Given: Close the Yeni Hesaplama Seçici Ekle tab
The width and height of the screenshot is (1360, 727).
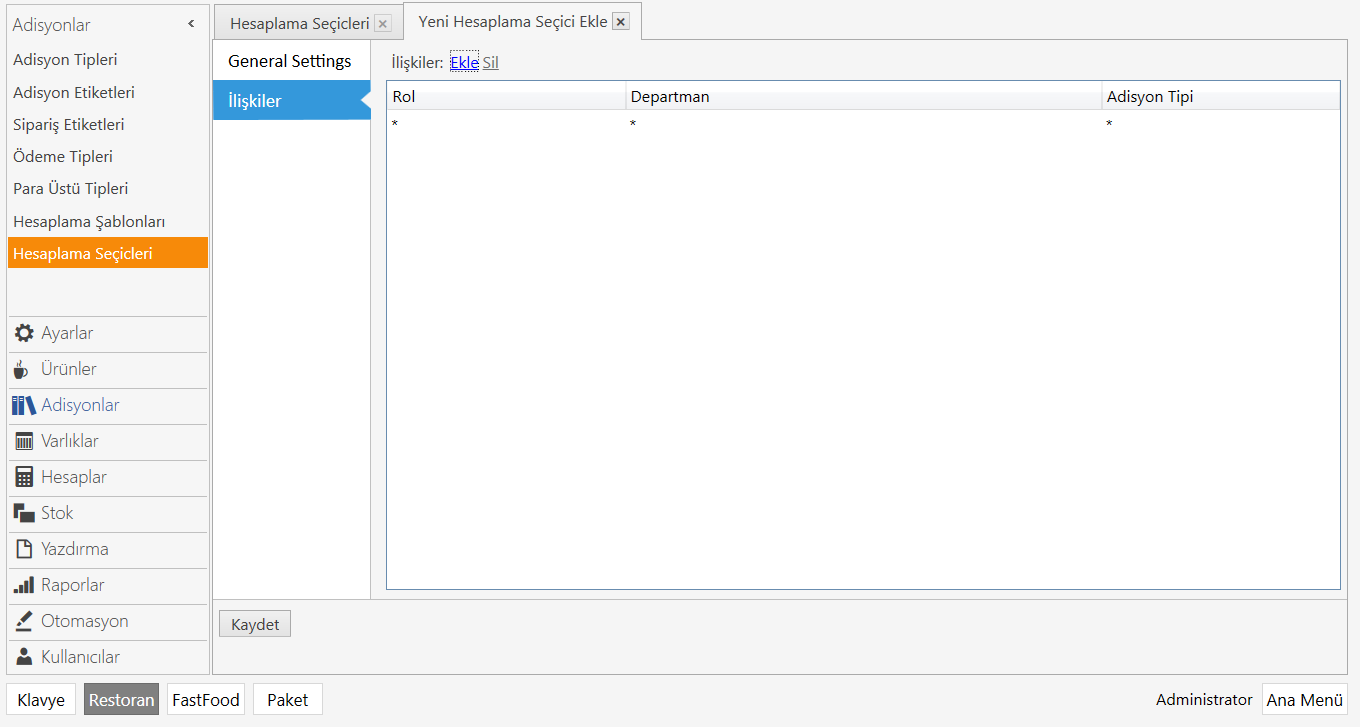Looking at the screenshot, I should tap(621, 21).
